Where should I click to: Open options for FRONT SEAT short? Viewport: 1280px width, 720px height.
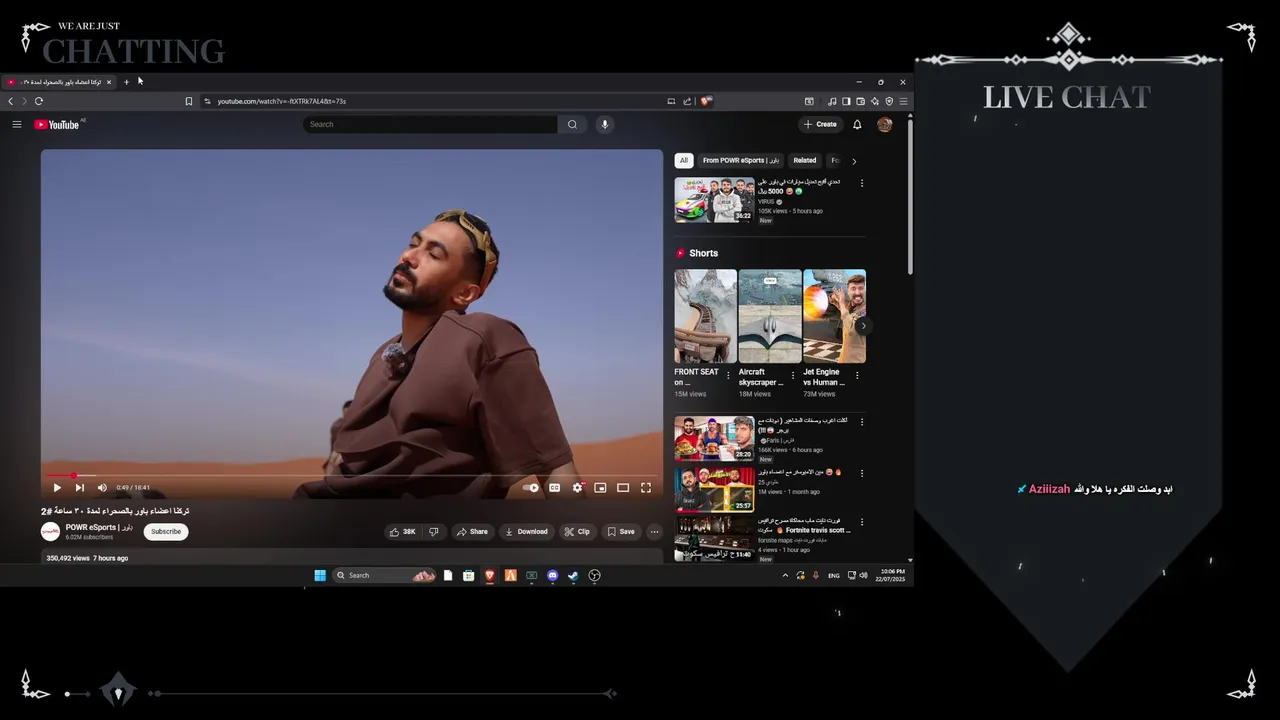click(x=728, y=376)
